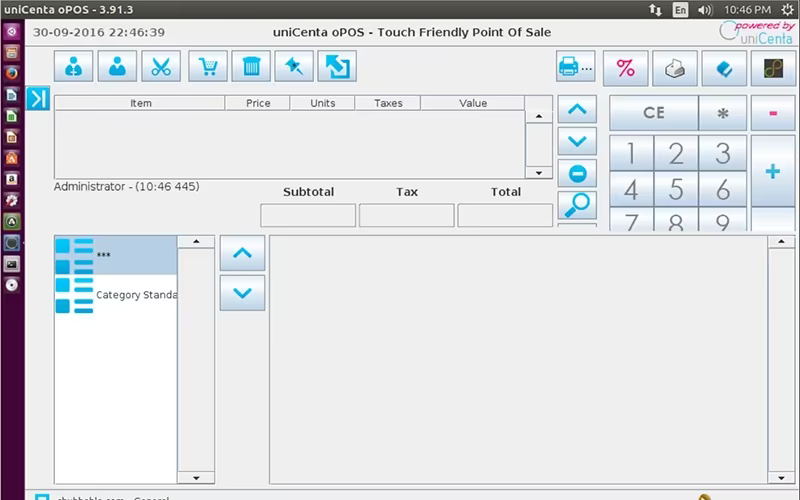Click the add customer icon in toolbar
800x500 pixels.
[73, 66]
